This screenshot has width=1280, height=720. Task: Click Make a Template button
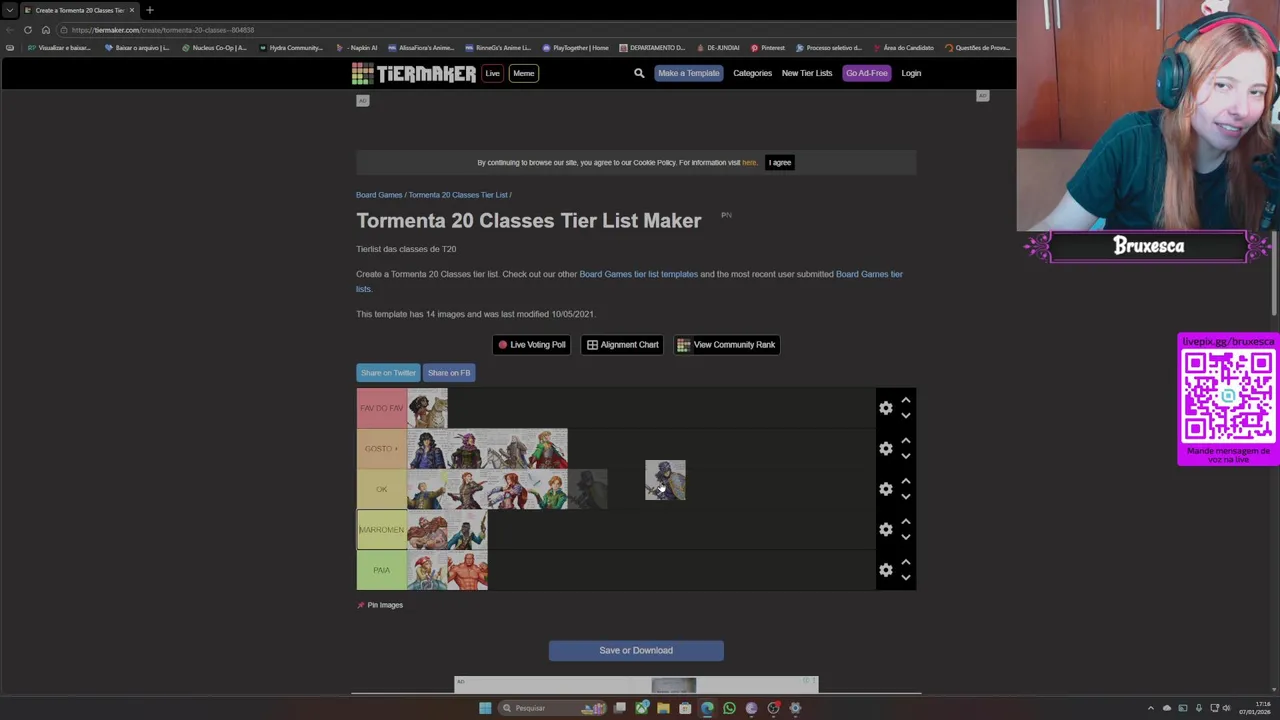[x=688, y=73]
